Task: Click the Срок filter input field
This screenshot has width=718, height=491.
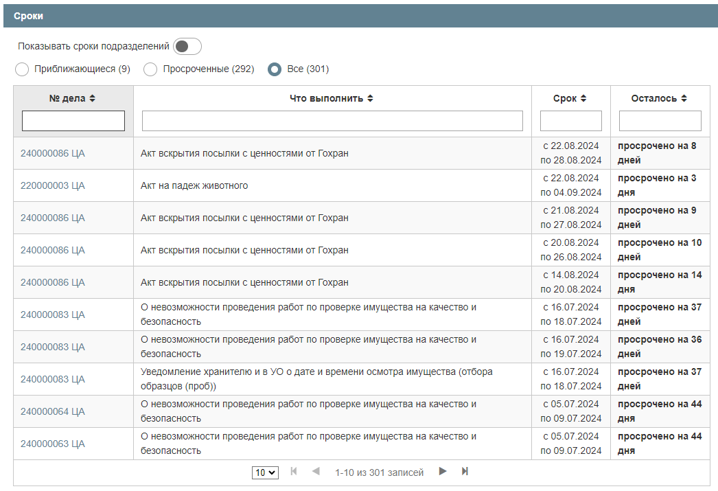Action: [x=571, y=121]
